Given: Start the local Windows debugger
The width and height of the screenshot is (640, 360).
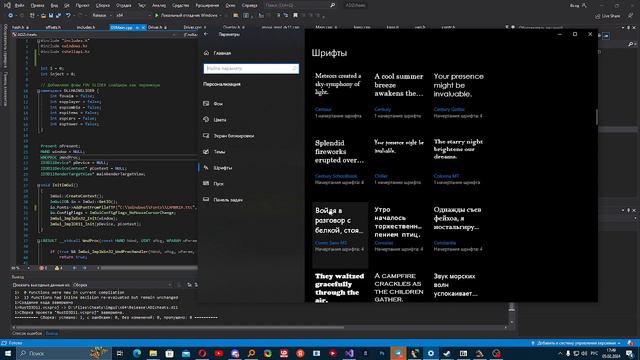Looking at the screenshot, I should (x=189, y=16).
